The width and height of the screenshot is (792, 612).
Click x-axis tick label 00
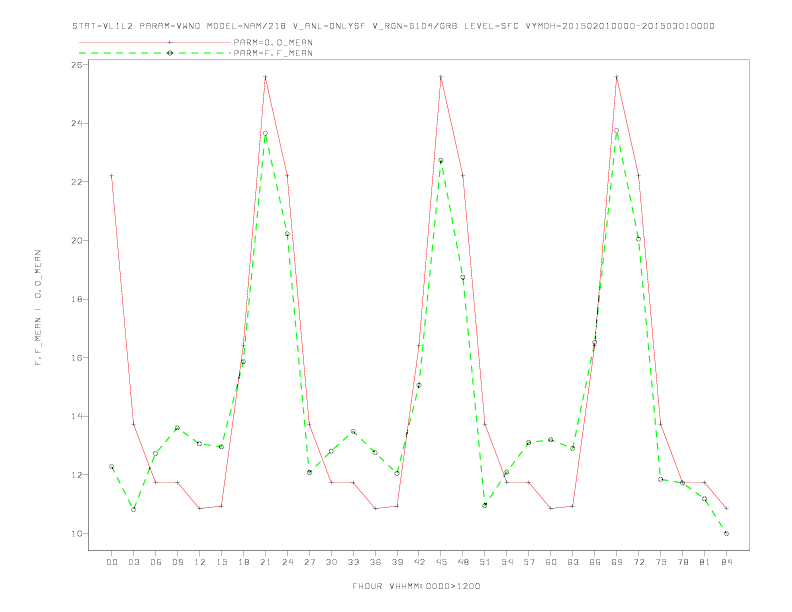pos(112,562)
